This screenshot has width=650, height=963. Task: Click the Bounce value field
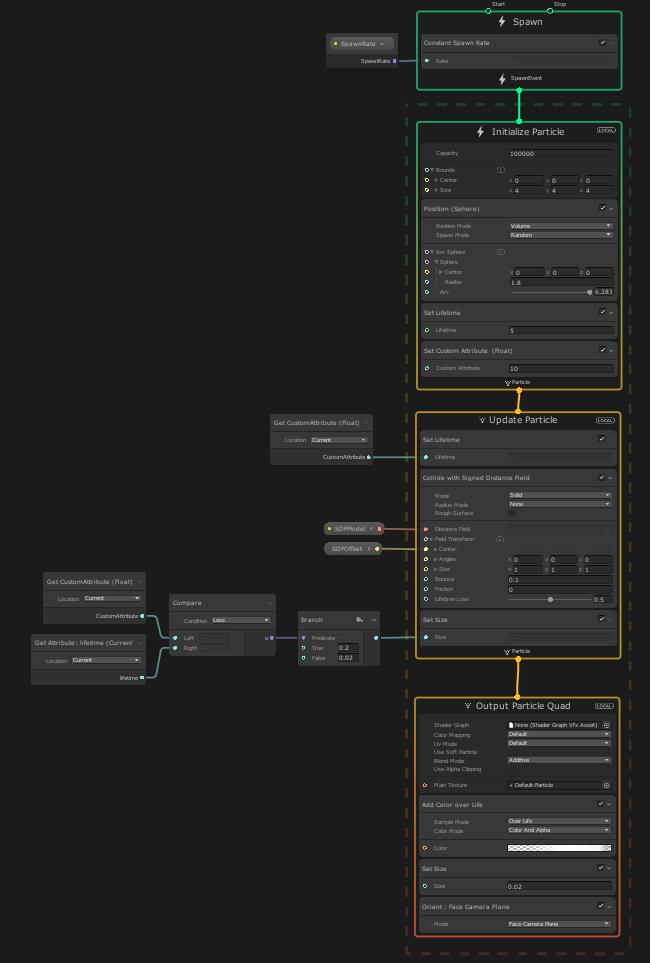(x=560, y=580)
